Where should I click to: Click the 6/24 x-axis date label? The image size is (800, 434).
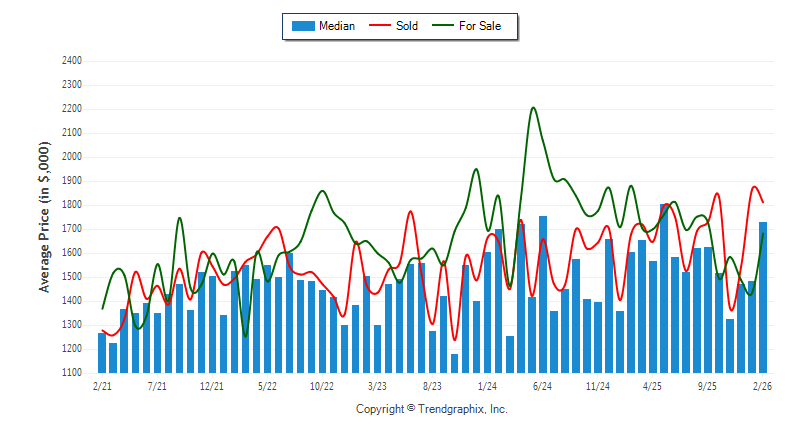pos(543,385)
